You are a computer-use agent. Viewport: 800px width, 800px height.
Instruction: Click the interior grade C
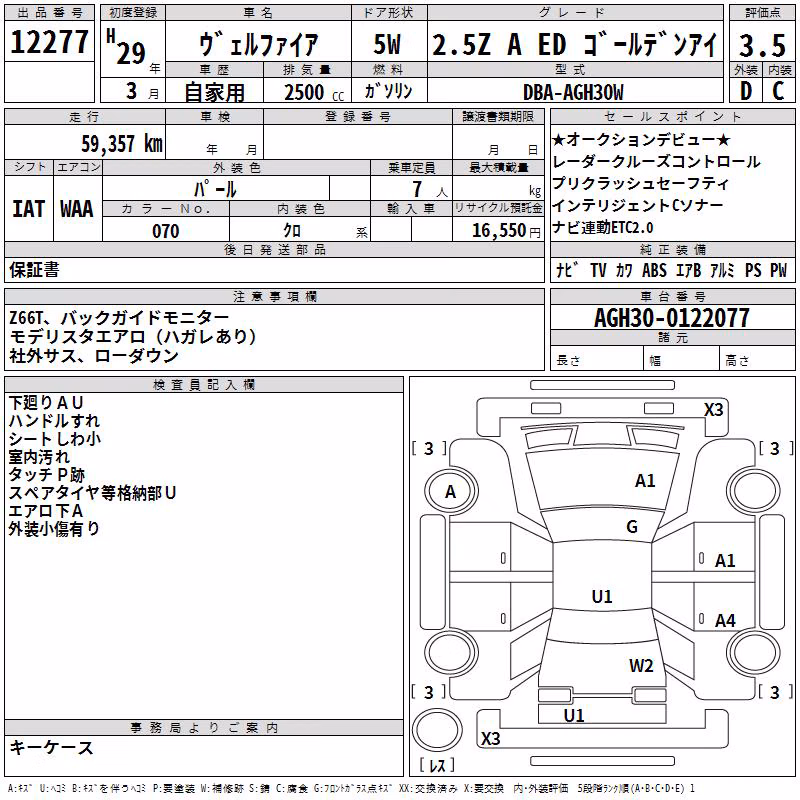coord(778,91)
